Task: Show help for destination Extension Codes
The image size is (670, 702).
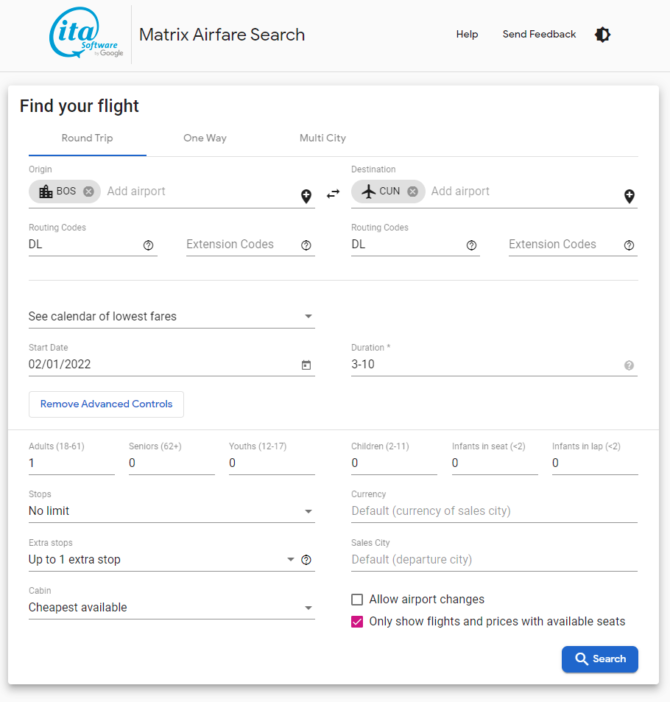Action: coord(629,245)
